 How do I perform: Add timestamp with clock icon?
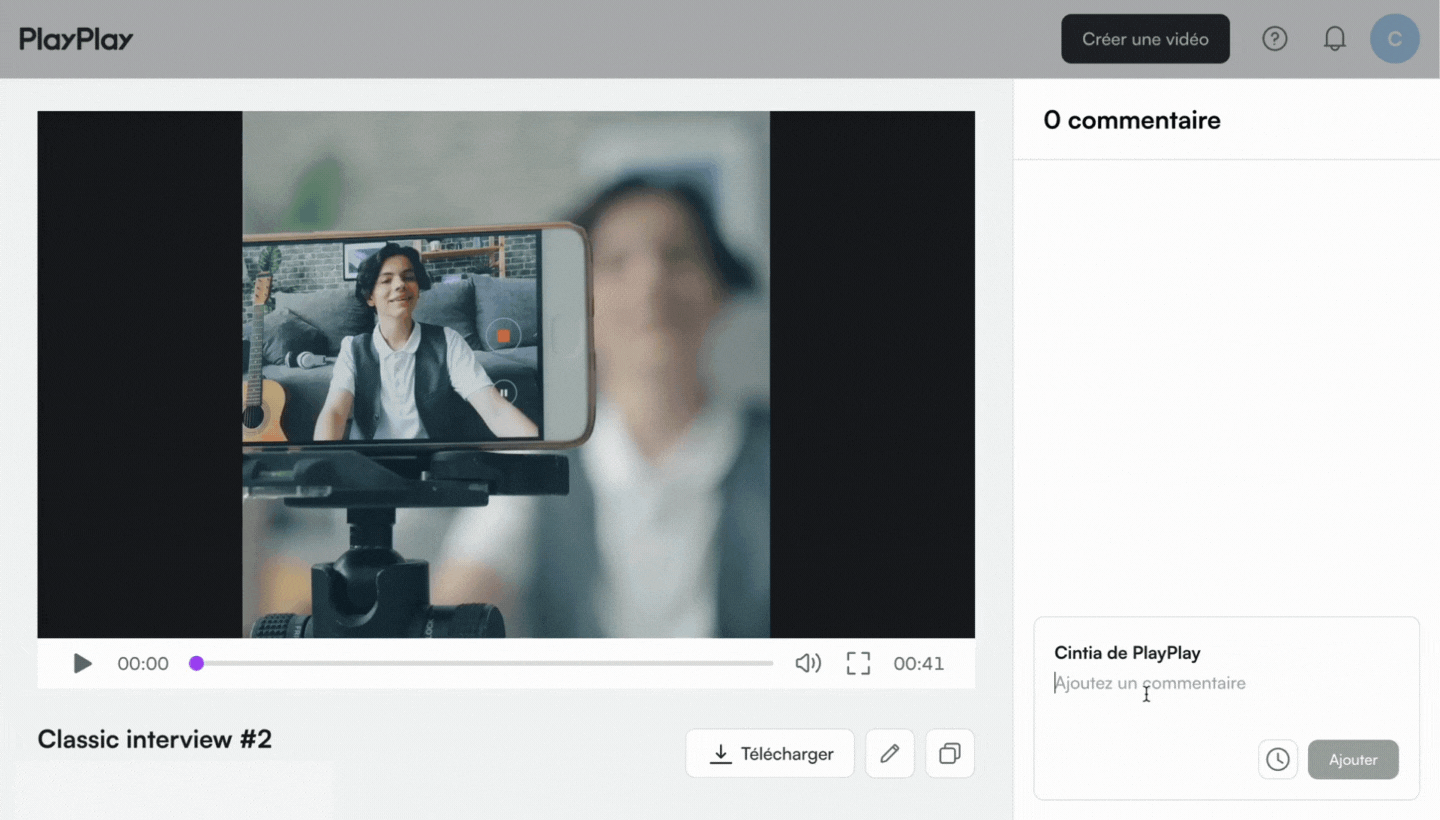(x=1278, y=760)
